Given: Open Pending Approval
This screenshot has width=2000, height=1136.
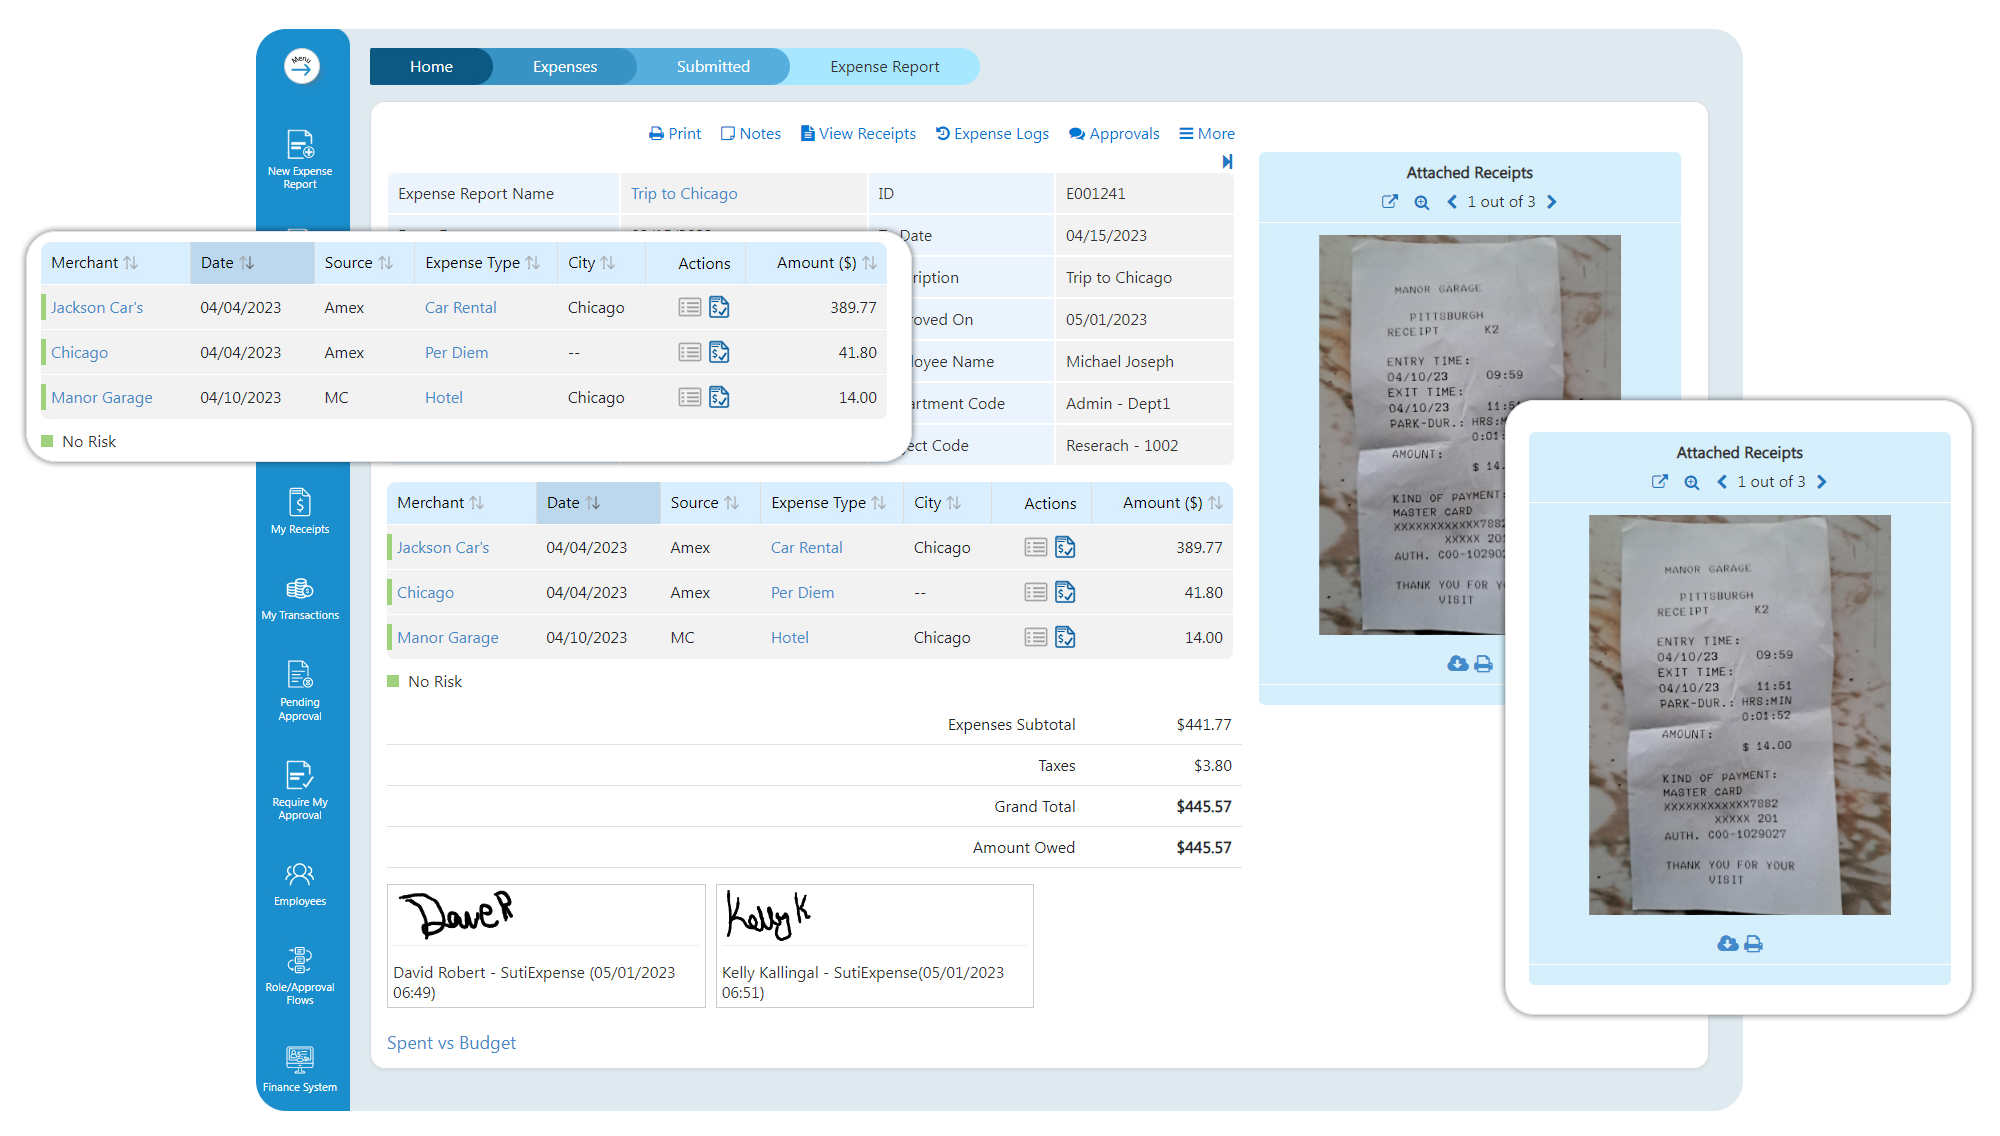Looking at the screenshot, I should pyautogui.click(x=300, y=689).
